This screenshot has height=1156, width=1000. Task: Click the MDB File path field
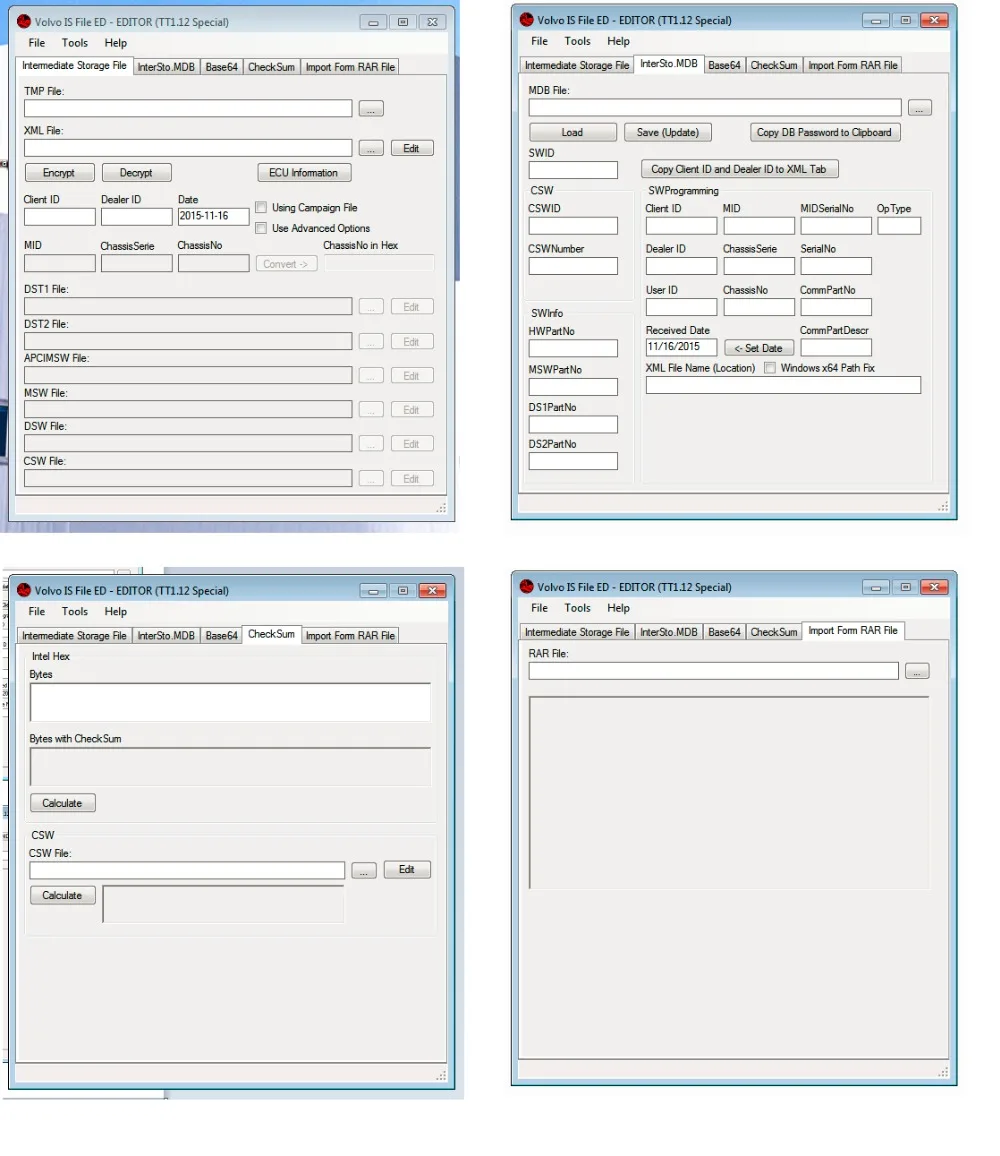pyautogui.click(x=715, y=108)
